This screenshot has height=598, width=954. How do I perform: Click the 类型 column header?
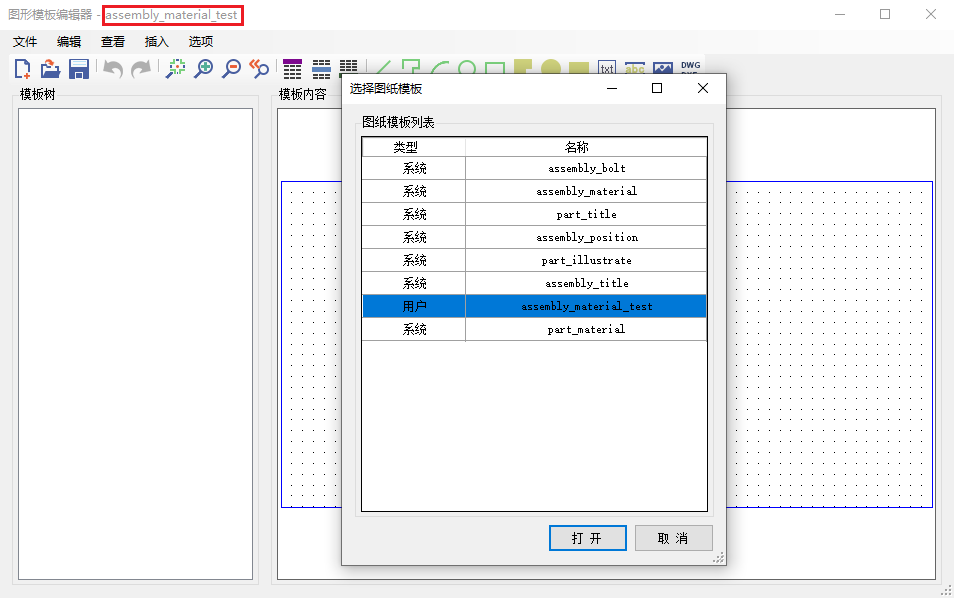pos(414,147)
